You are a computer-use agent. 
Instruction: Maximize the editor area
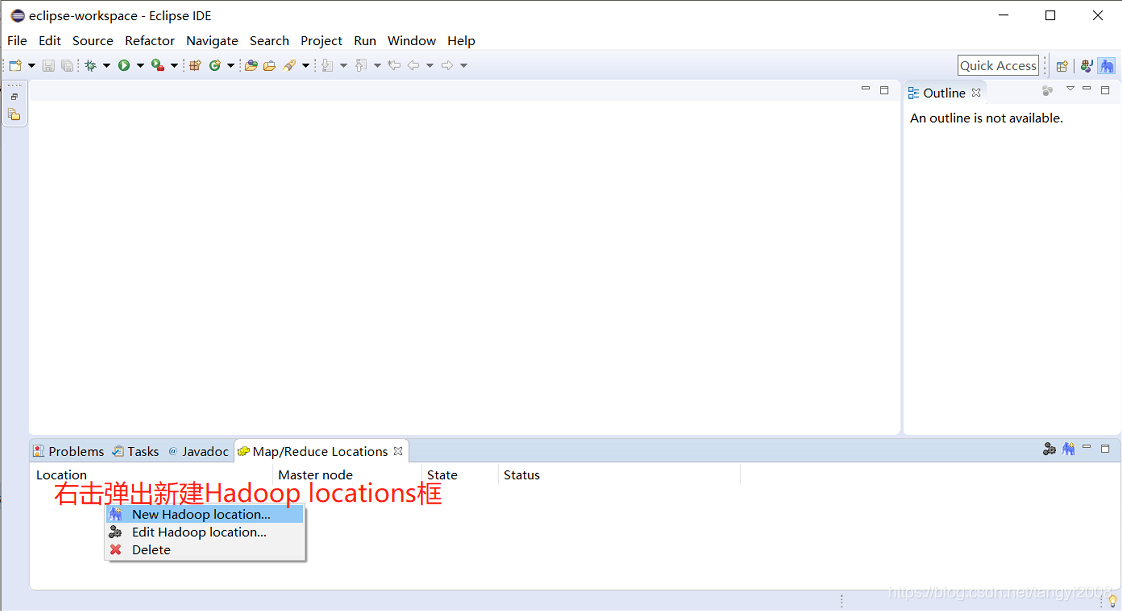pyautogui.click(x=884, y=90)
